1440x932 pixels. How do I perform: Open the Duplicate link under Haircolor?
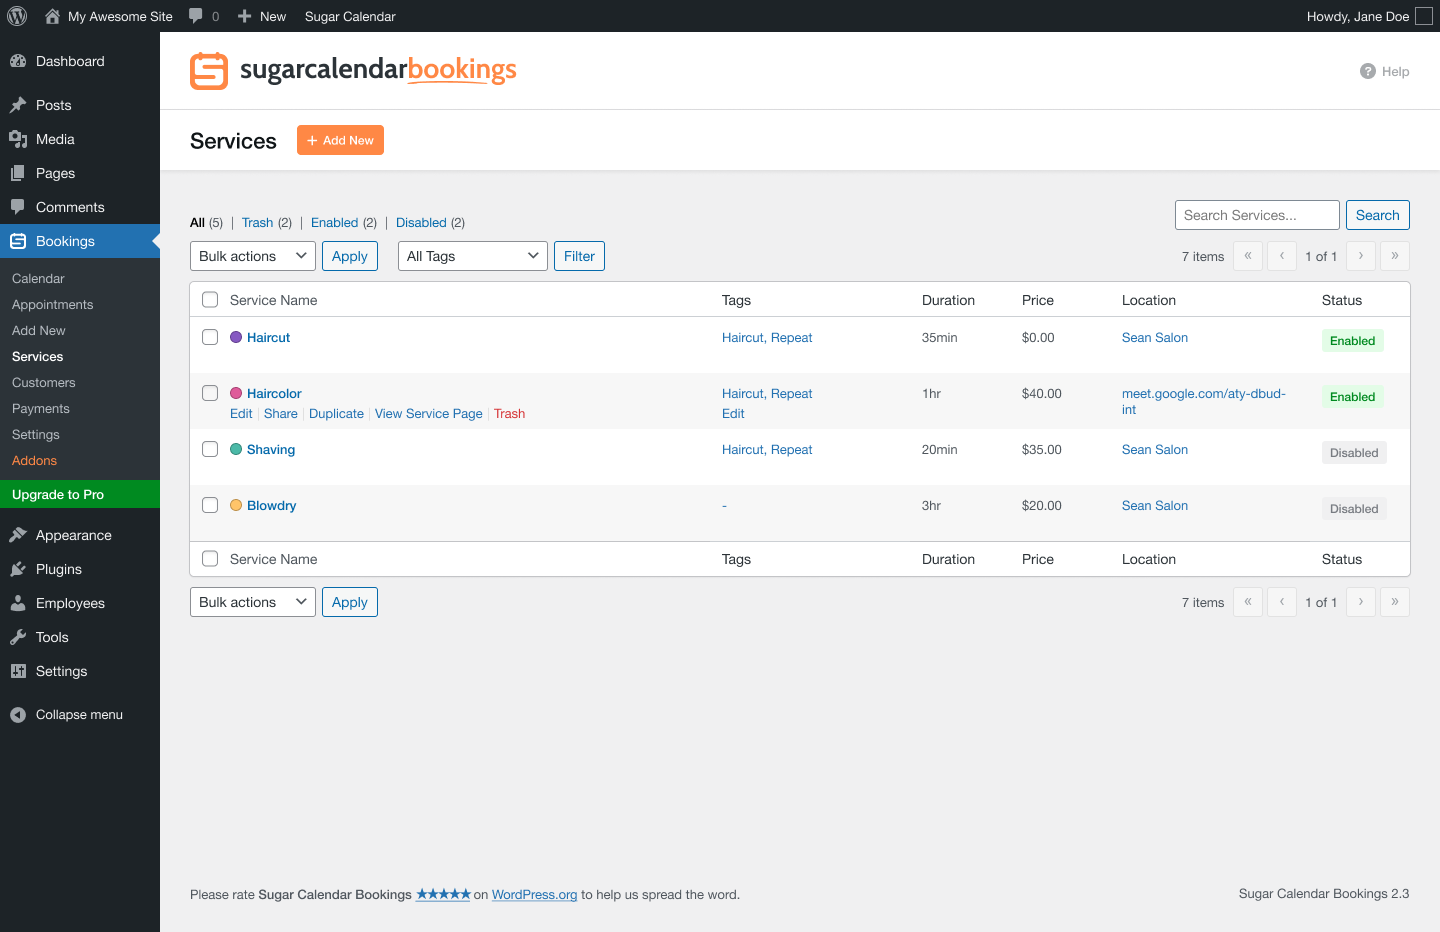point(336,414)
